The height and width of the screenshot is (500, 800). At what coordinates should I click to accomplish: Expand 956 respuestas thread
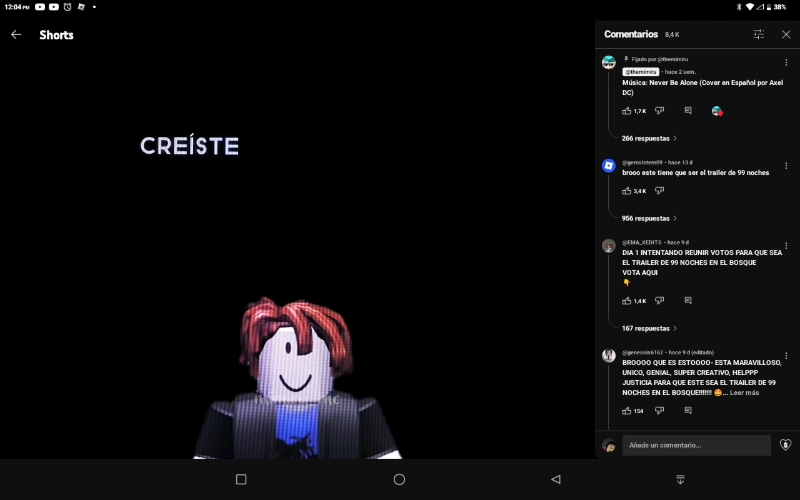click(649, 219)
